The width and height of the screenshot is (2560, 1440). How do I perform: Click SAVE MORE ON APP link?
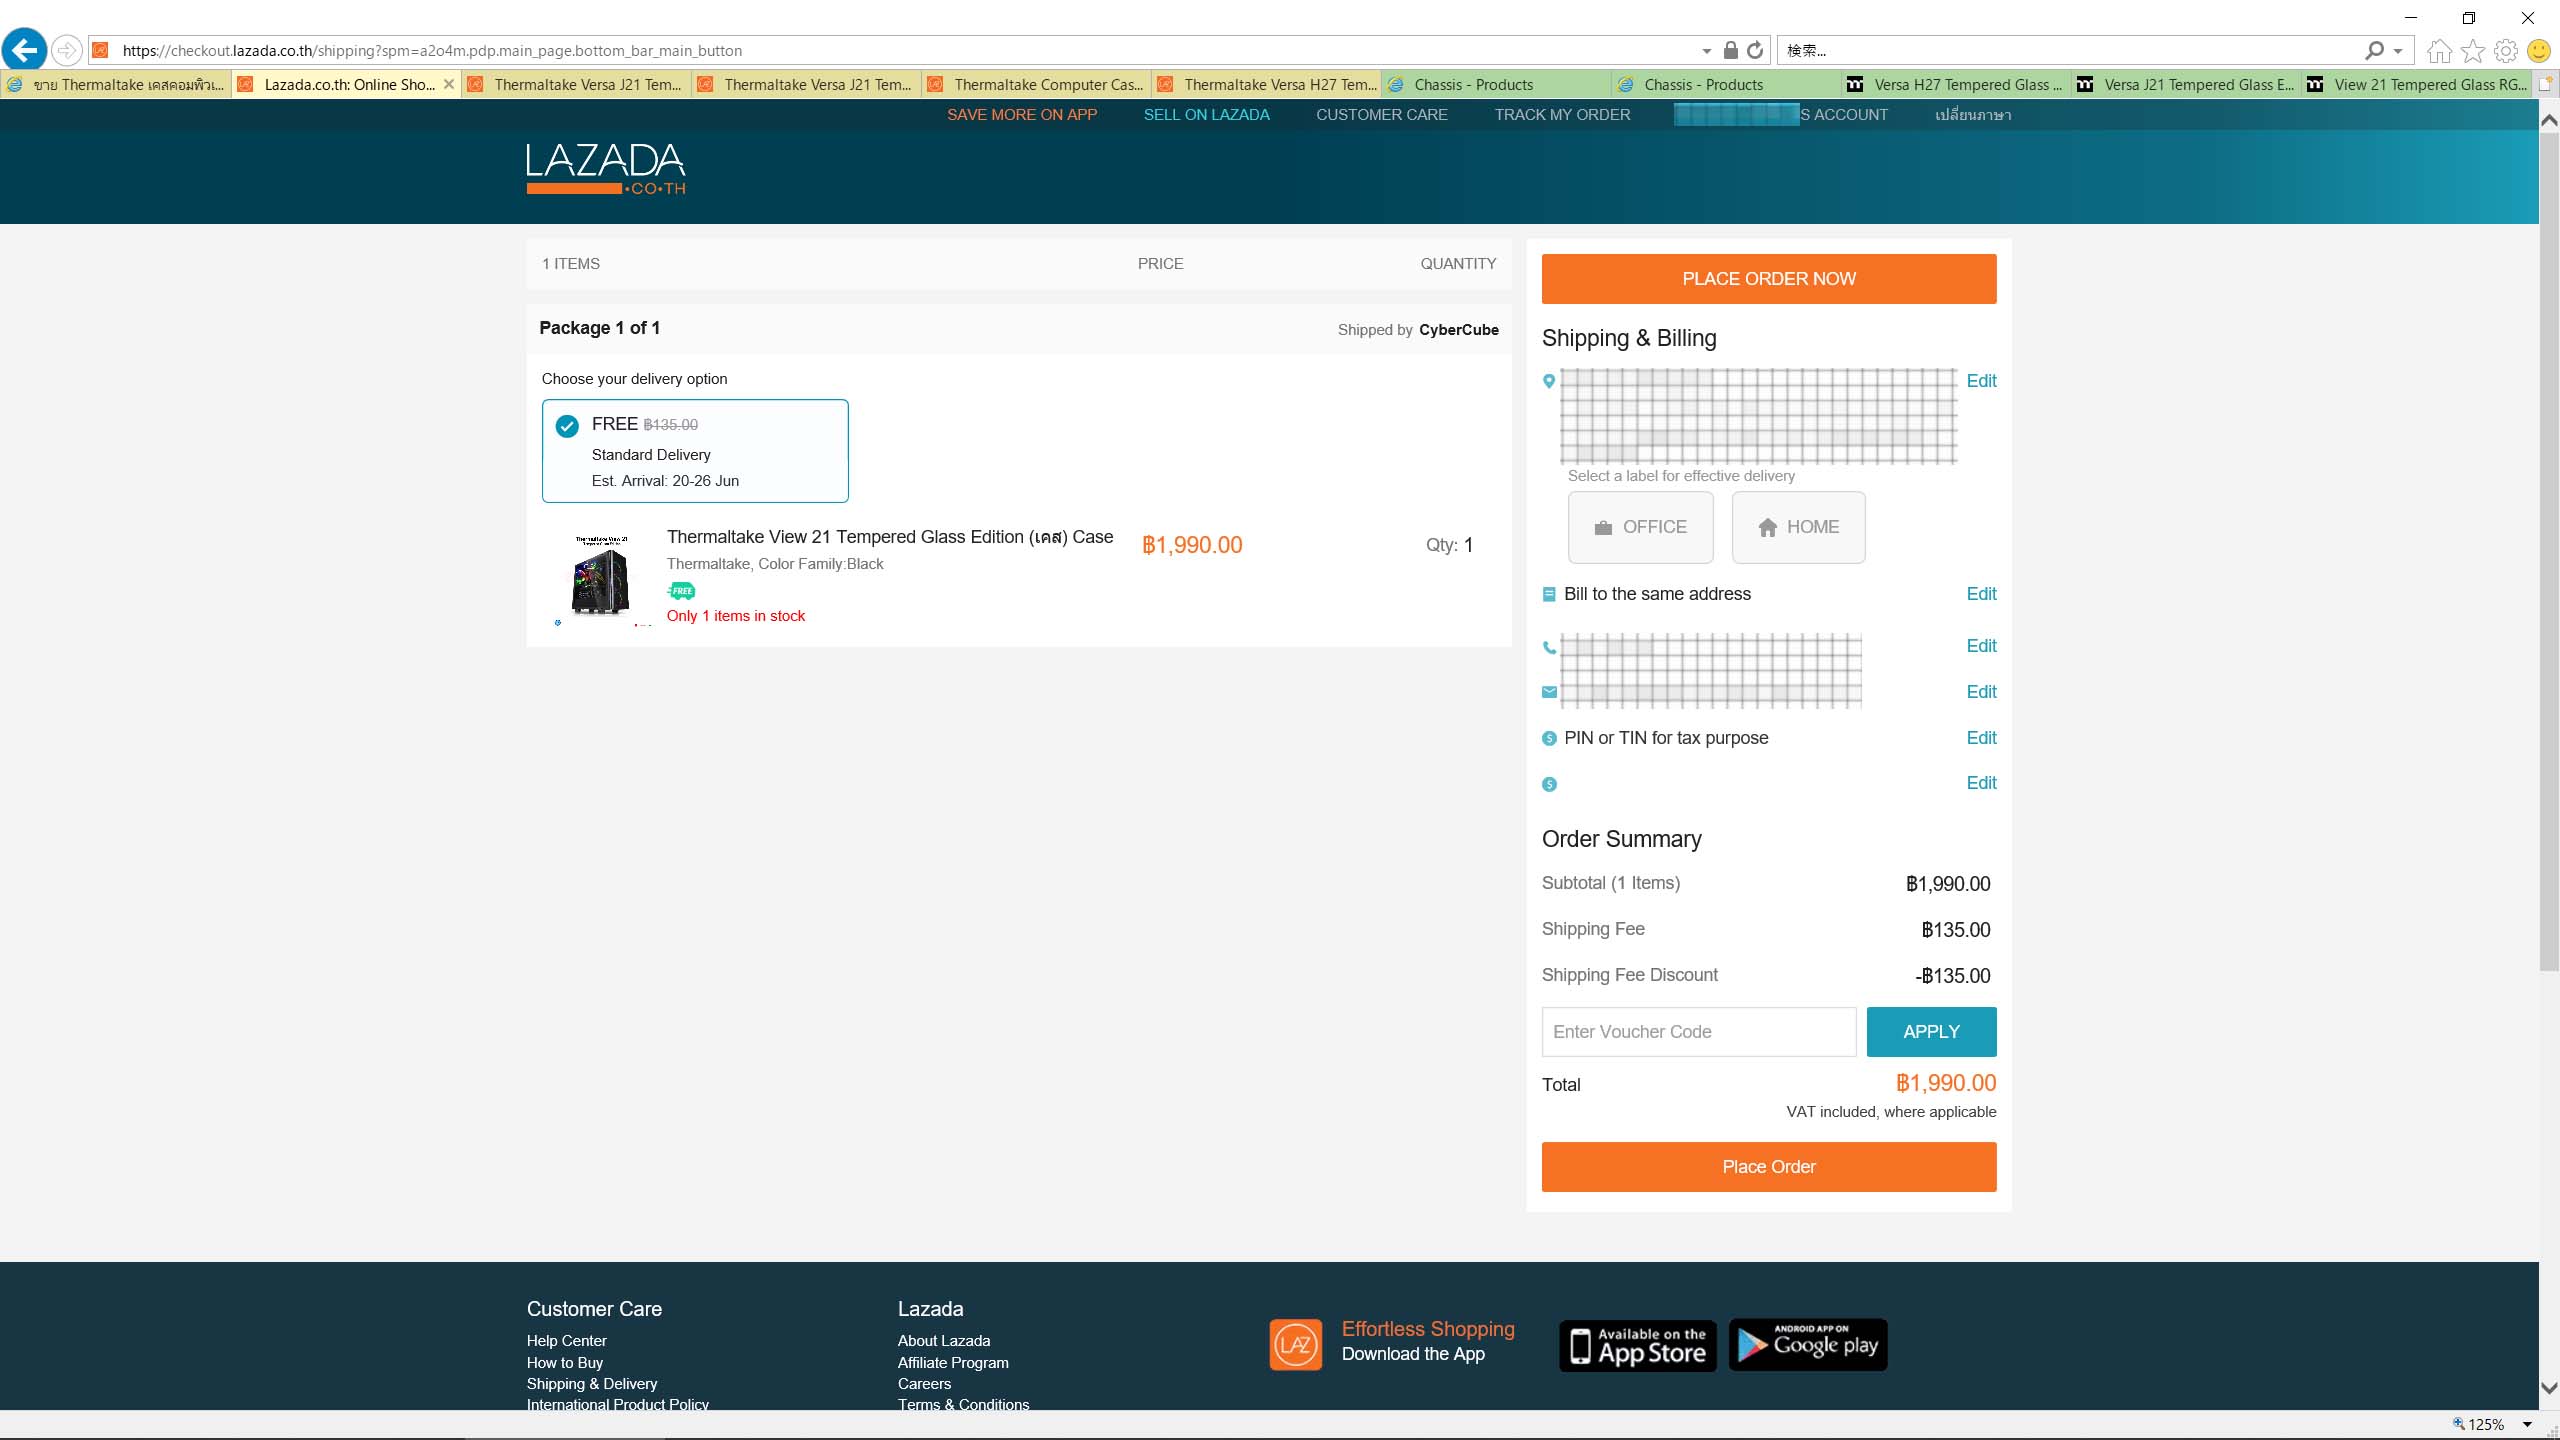(1022, 115)
